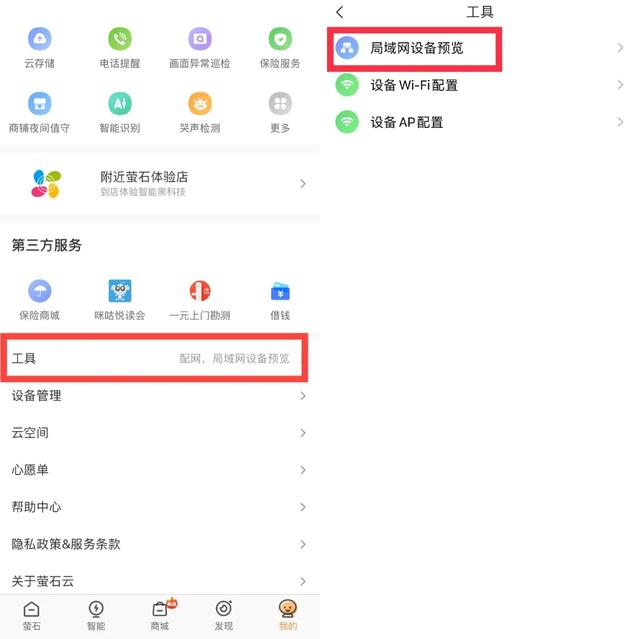The image size is (640, 639).
Task: Tap the 更多 grid icon
Action: pyautogui.click(x=280, y=103)
